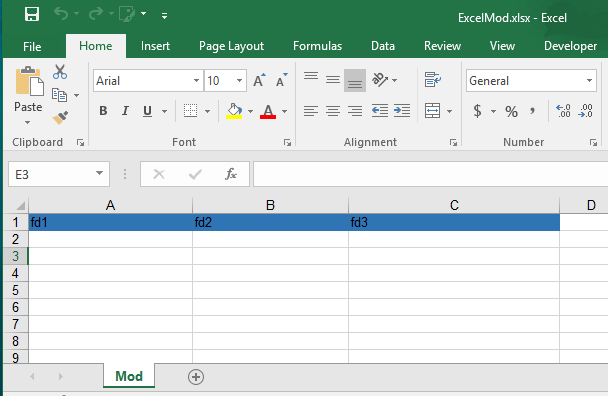Open the File tab

click(32, 47)
